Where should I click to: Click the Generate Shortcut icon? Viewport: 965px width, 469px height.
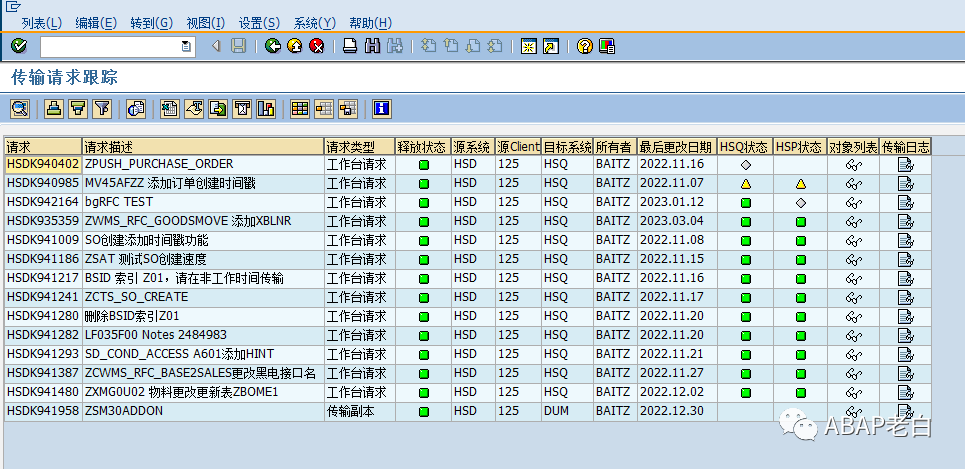(550, 46)
